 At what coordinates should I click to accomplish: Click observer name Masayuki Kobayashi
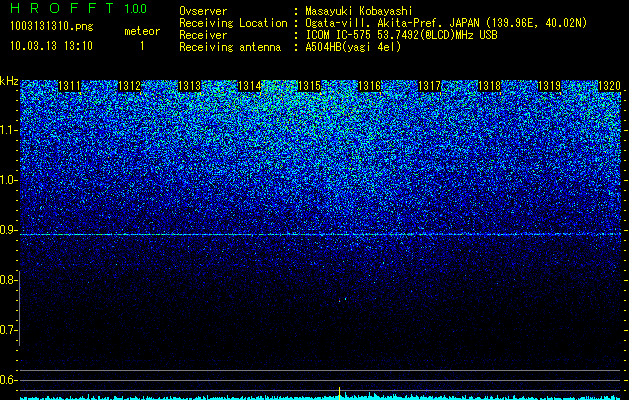point(359,11)
